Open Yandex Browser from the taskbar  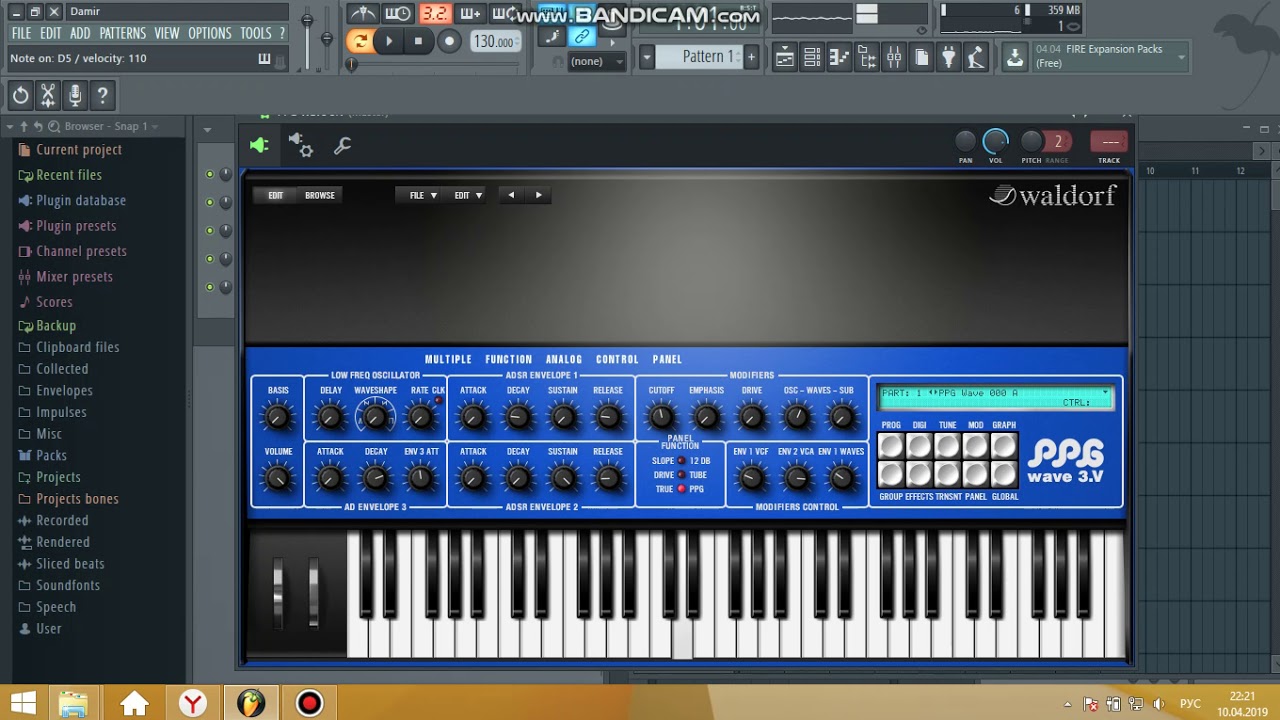(x=192, y=703)
